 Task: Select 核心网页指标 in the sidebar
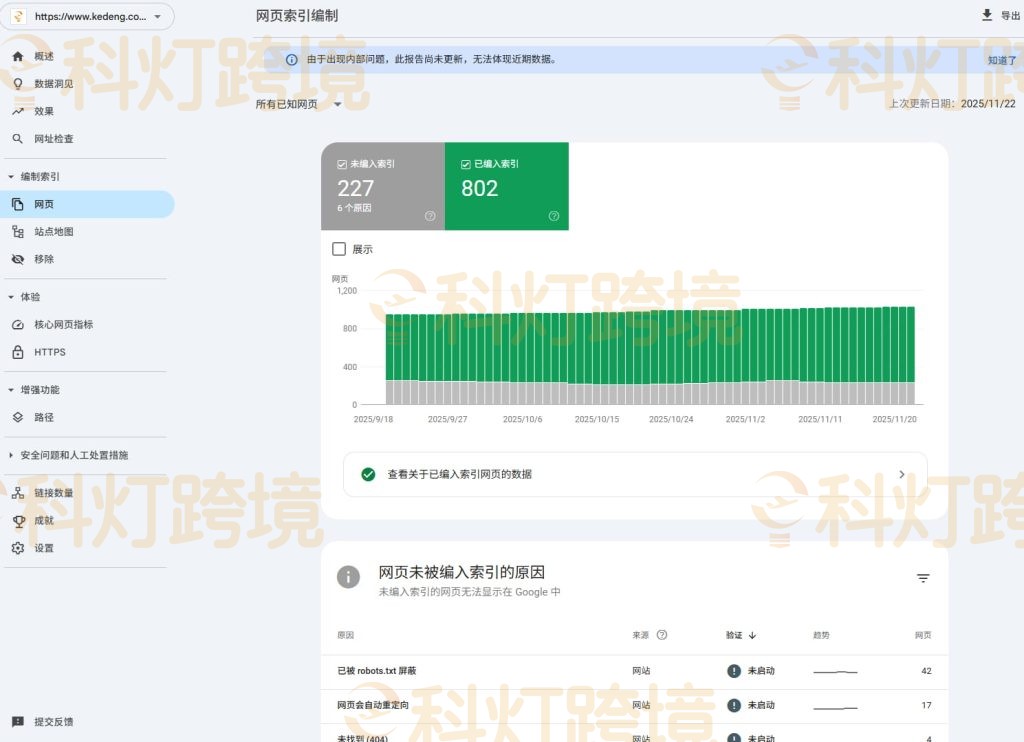(x=64, y=325)
